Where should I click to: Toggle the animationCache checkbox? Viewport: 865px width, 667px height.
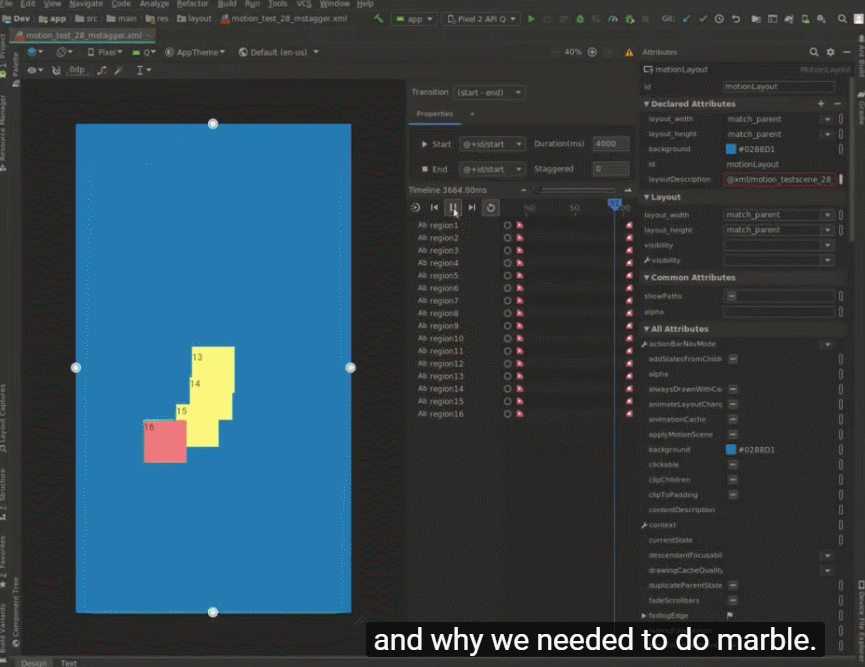[733, 419]
